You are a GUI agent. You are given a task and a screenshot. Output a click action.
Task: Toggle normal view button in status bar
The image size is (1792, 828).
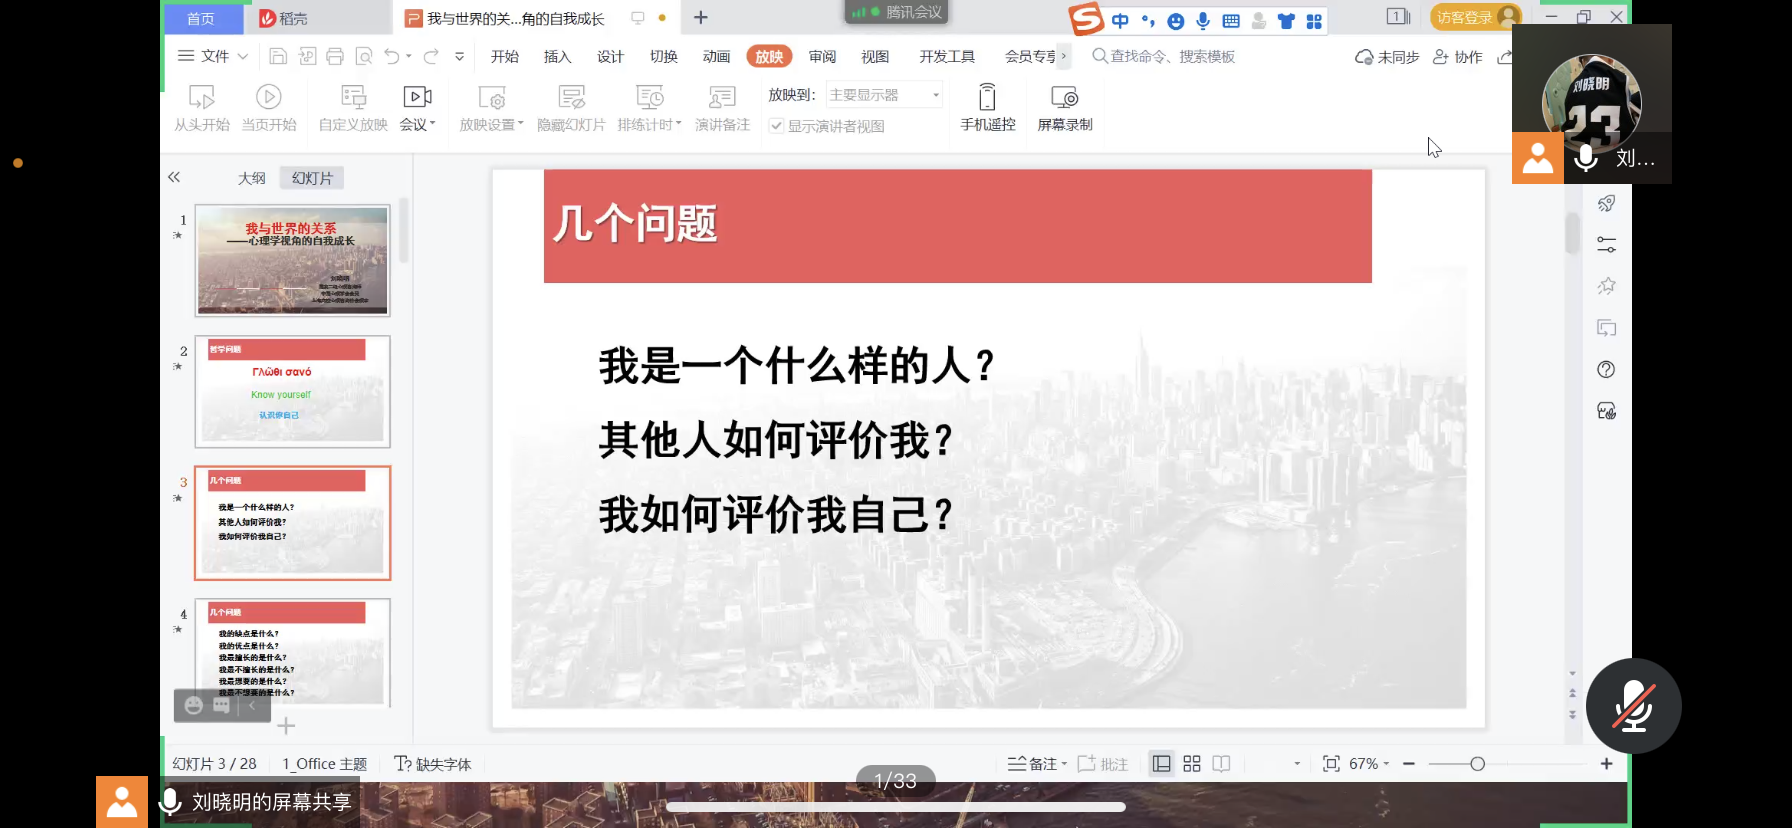1161,764
